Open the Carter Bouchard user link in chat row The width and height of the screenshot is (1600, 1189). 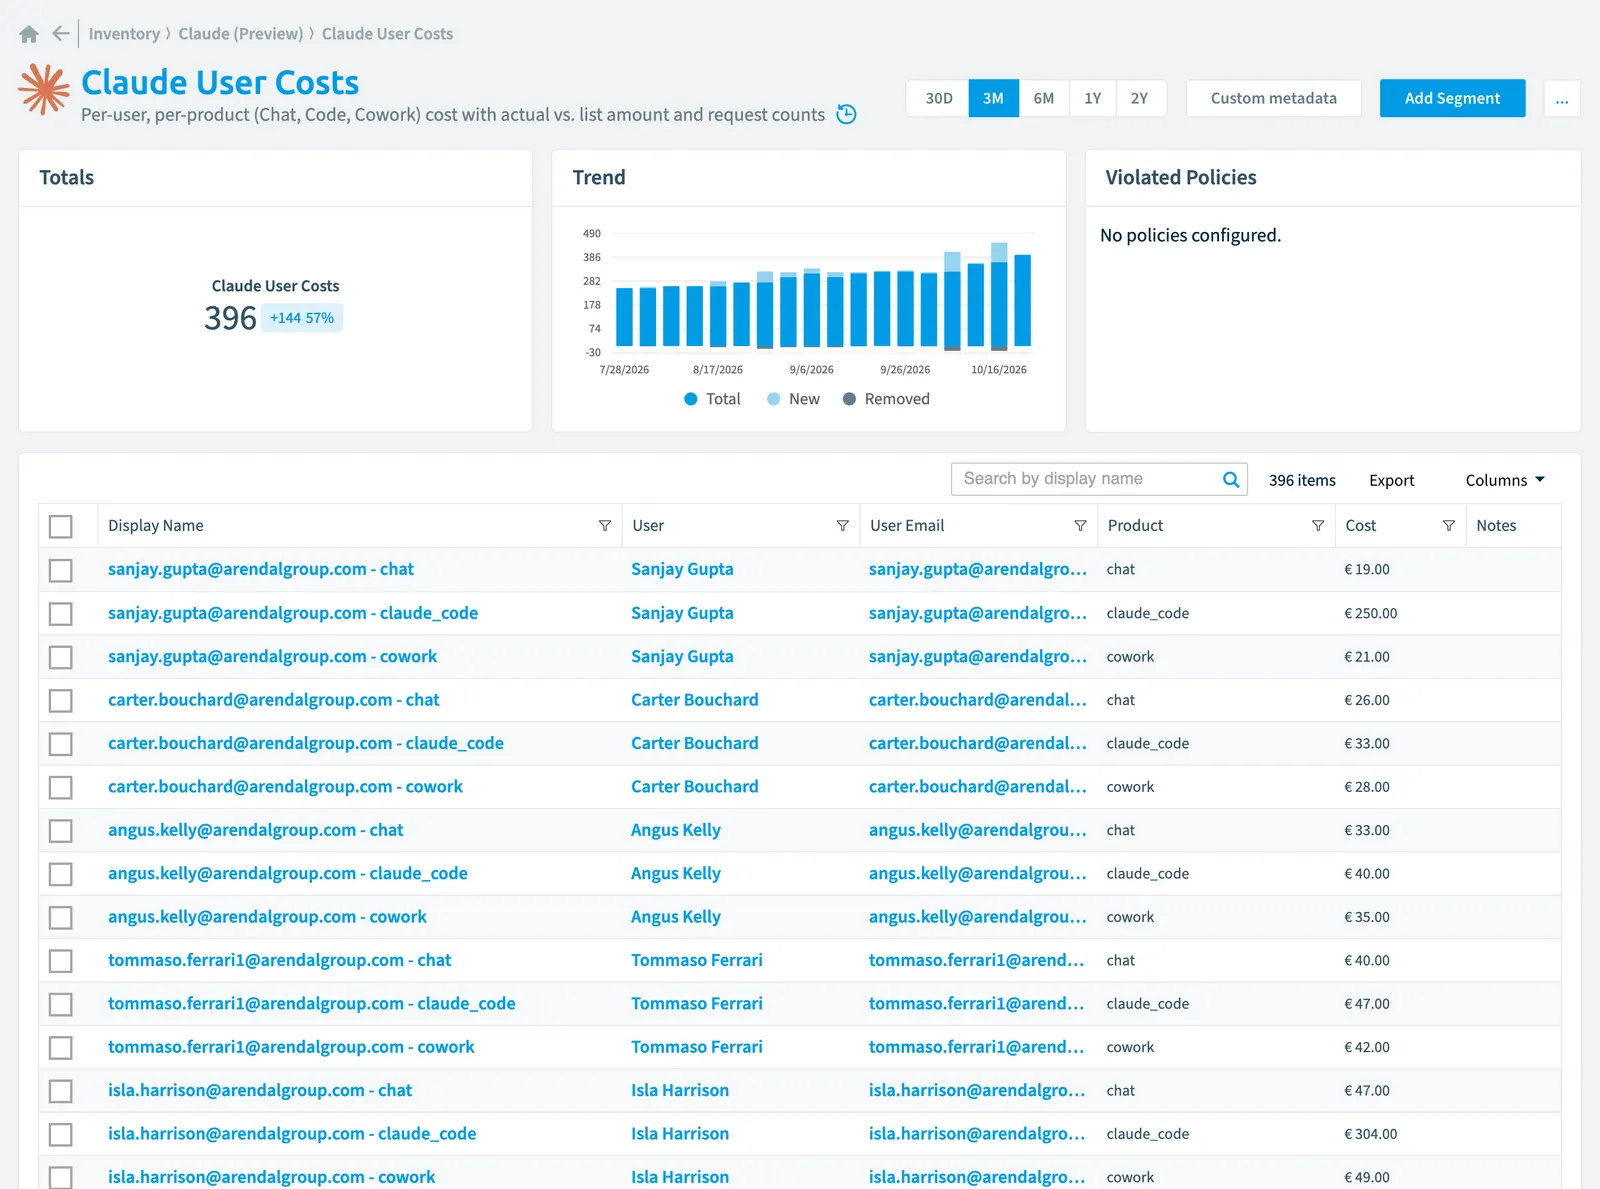694,700
